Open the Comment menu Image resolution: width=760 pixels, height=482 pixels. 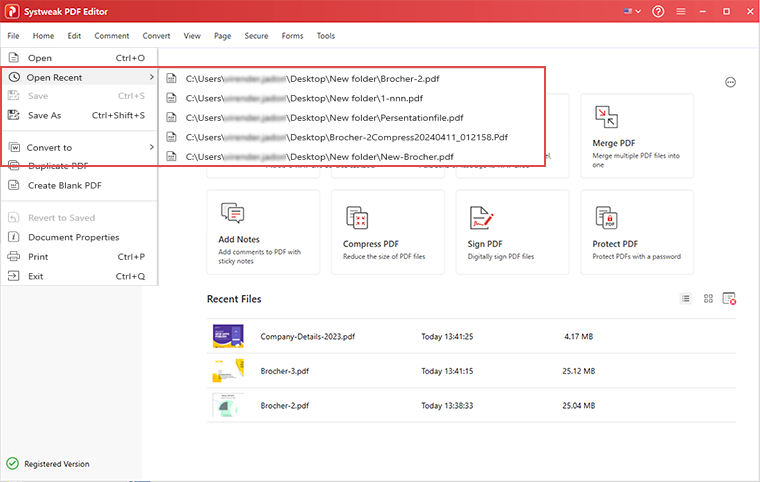click(x=111, y=36)
